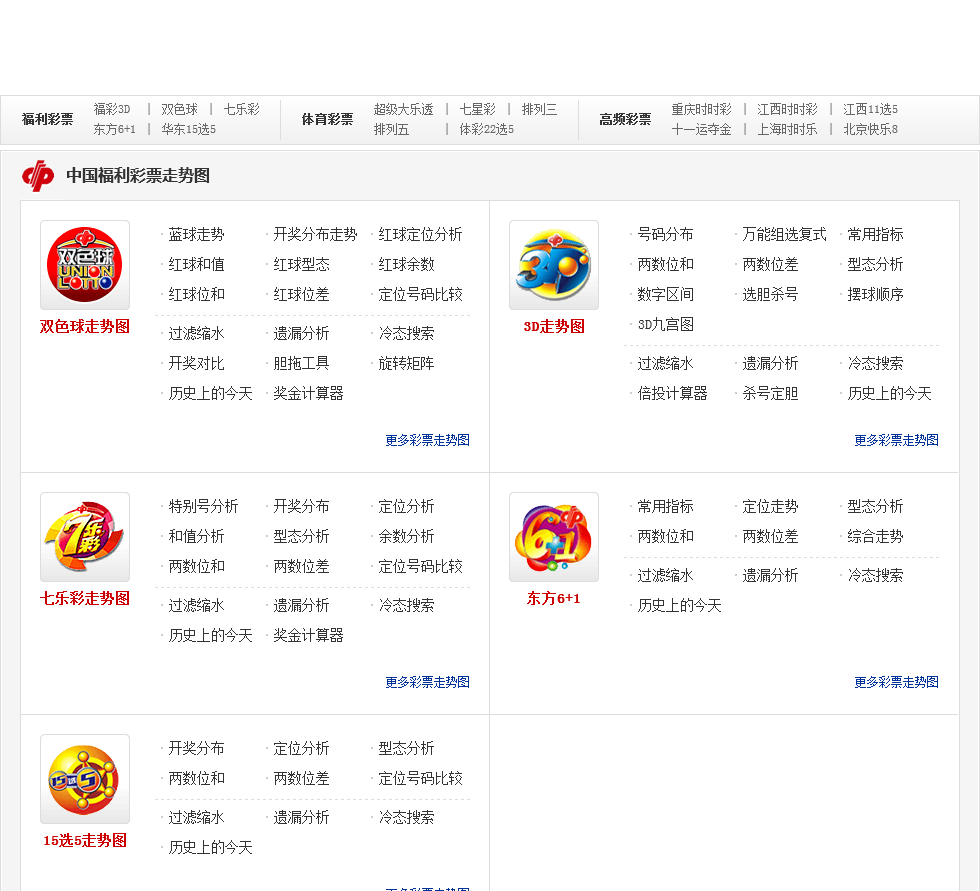Image resolution: width=980 pixels, height=891 pixels.
Task: Click the 七乐彩 logo icon
Action: (85, 537)
